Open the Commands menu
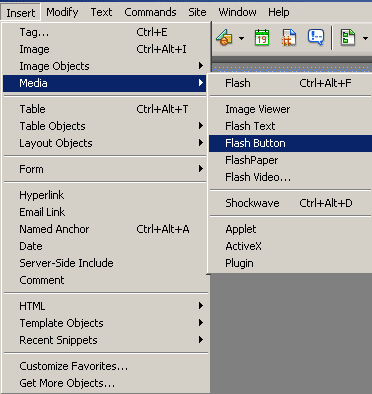The image size is (372, 394). (150, 12)
